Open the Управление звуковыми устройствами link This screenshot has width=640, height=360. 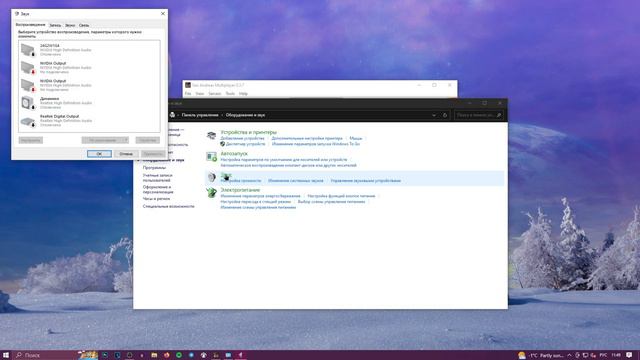click(366, 180)
